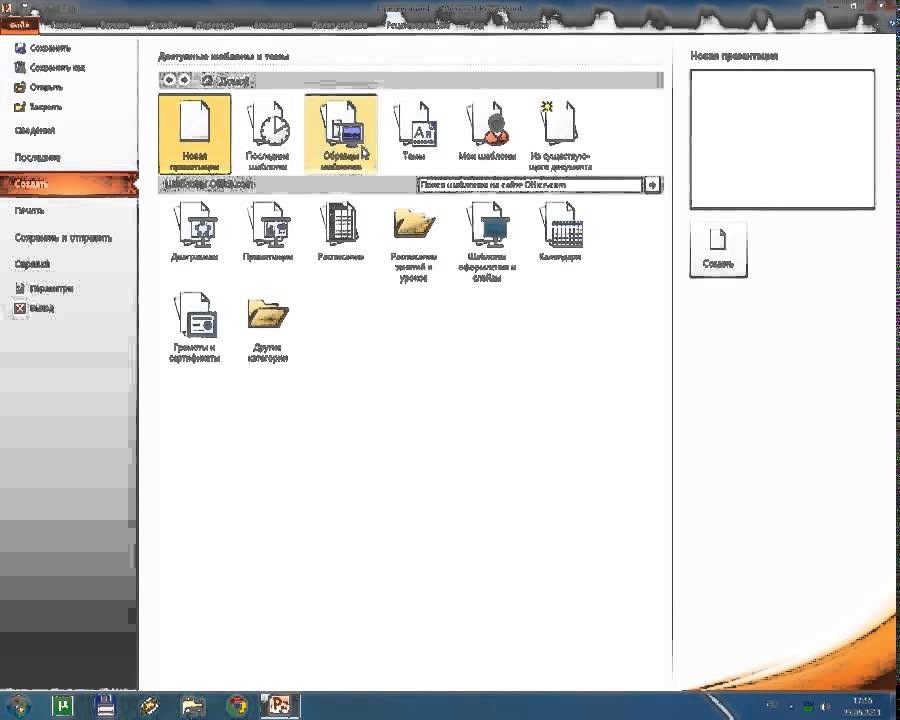The width and height of the screenshot is (900, 720).
Task: Click the taskbar clock
Action: [862, 706]
